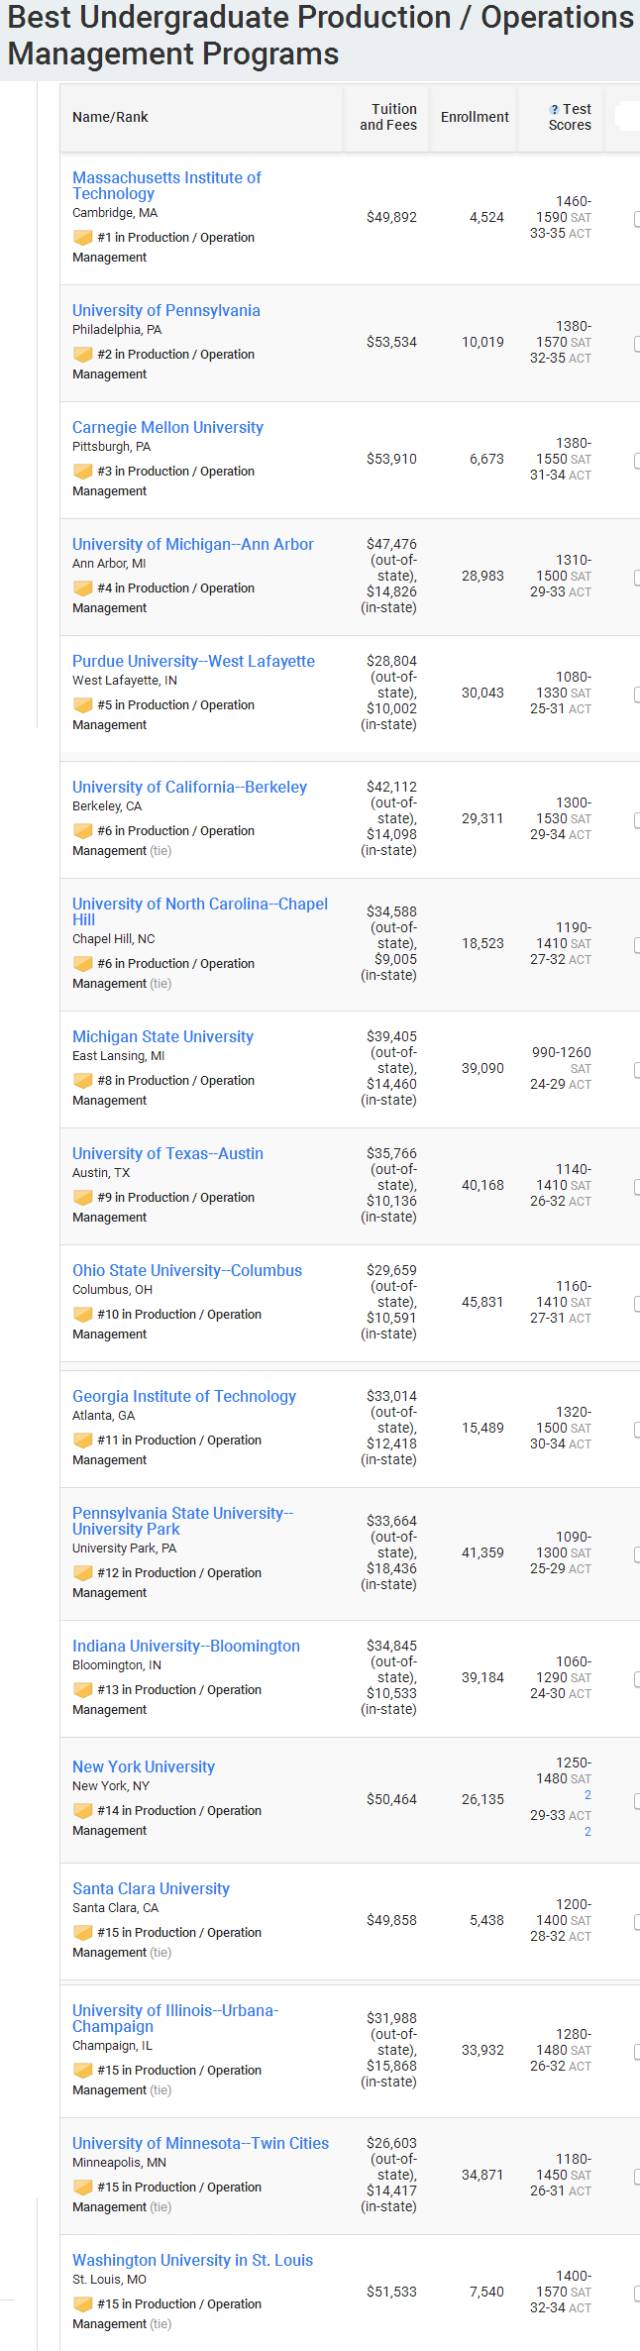Open the Georgia Institute of Technology link
Screen dimensions: 640x2351
point(184,1396)
